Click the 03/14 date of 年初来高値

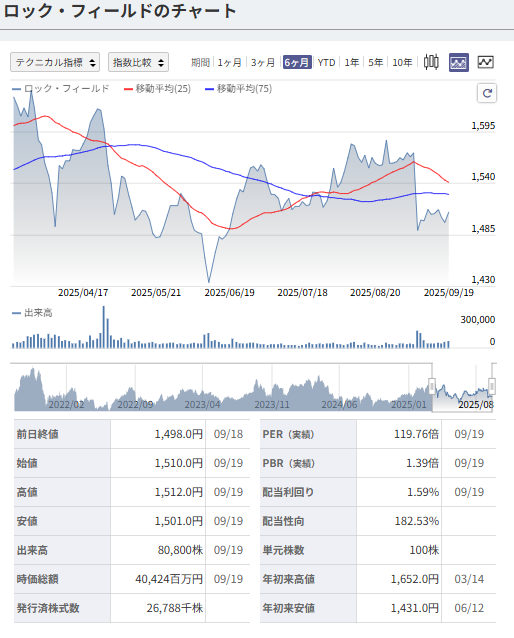pos(469,579)
